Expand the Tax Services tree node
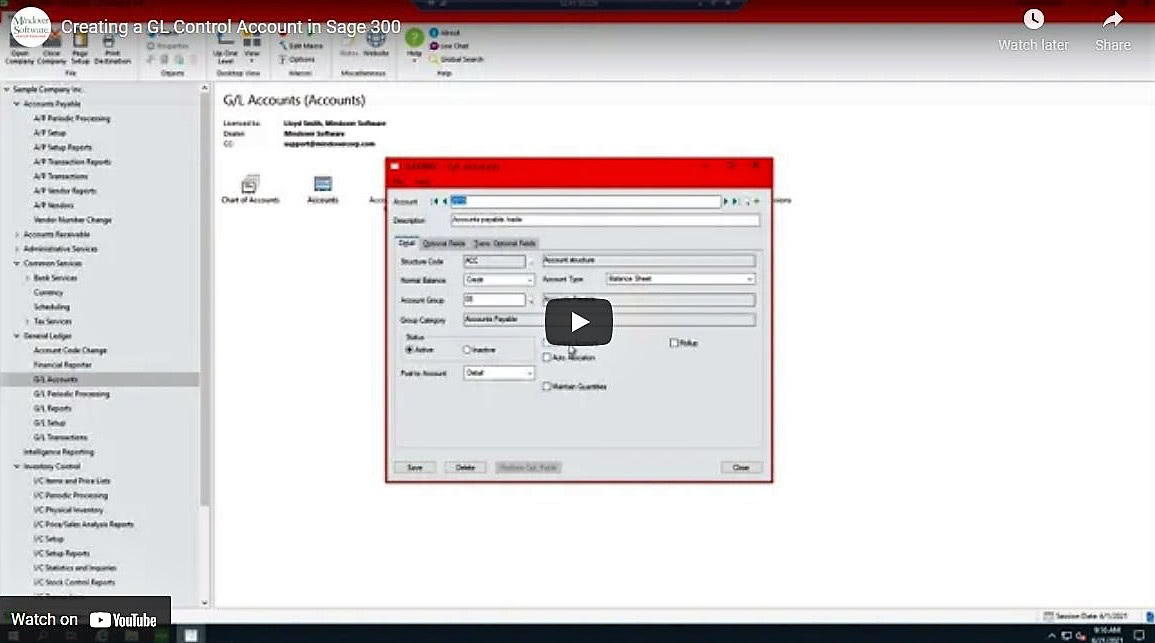This screenshot has height=643, width=1155. tap(27, 321)
